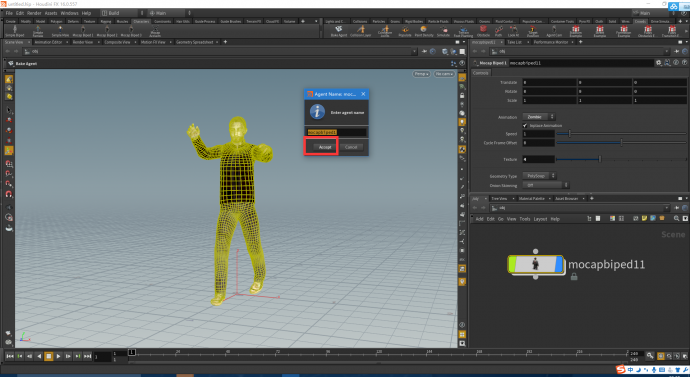This screenshot has width=690, height=377.
Task: Click the Agent Cam shelf tool
Action: pyautogui.click(x=554, y=31)
